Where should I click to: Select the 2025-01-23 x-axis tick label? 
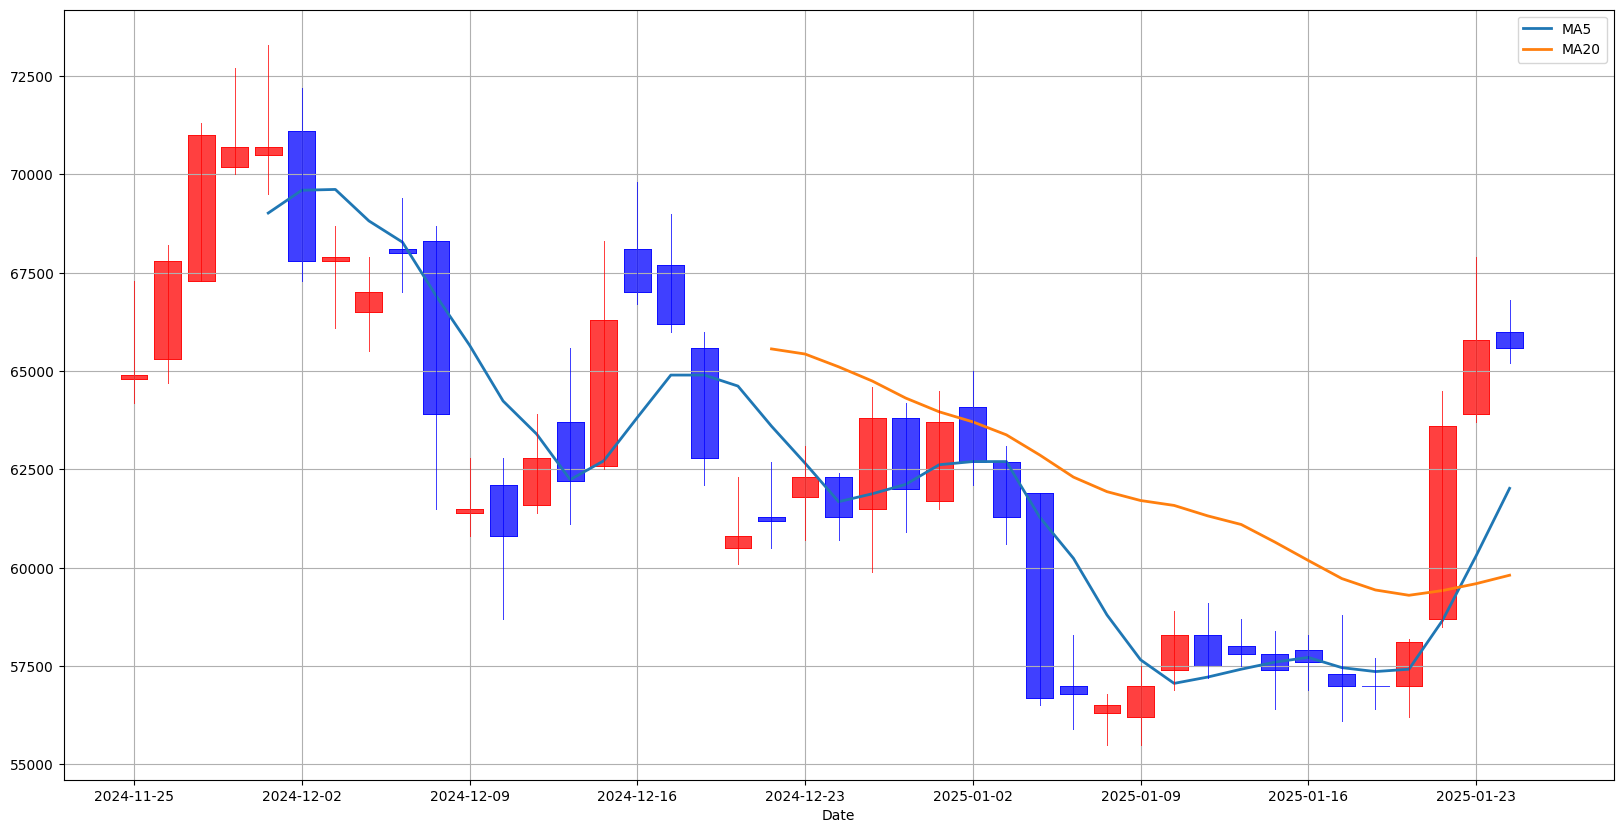click(x=1476, y=796)
